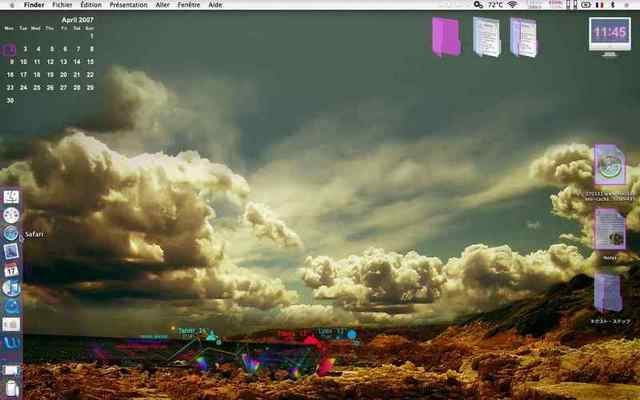The width and height of the screenshot is (640, 400).
Task: Open the Édition menu
Action: [91, 5]
